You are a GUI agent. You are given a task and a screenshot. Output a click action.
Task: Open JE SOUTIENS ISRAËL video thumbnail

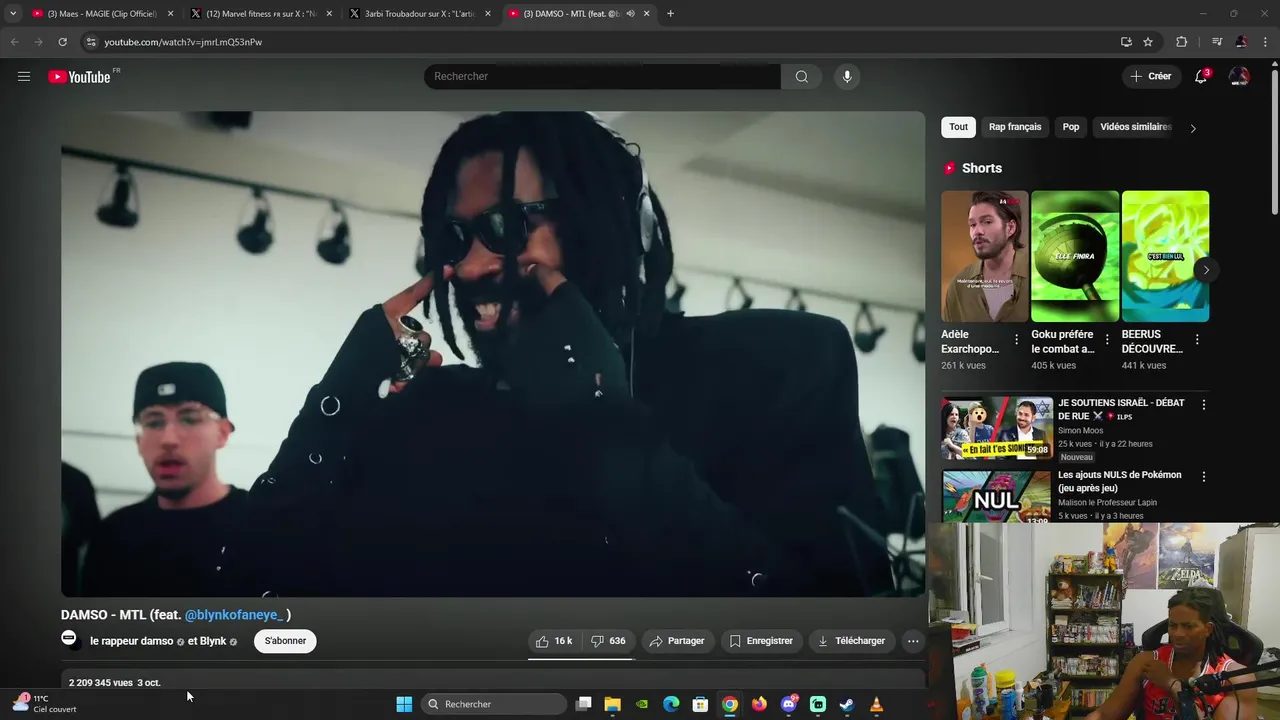(x=996, y=427)
